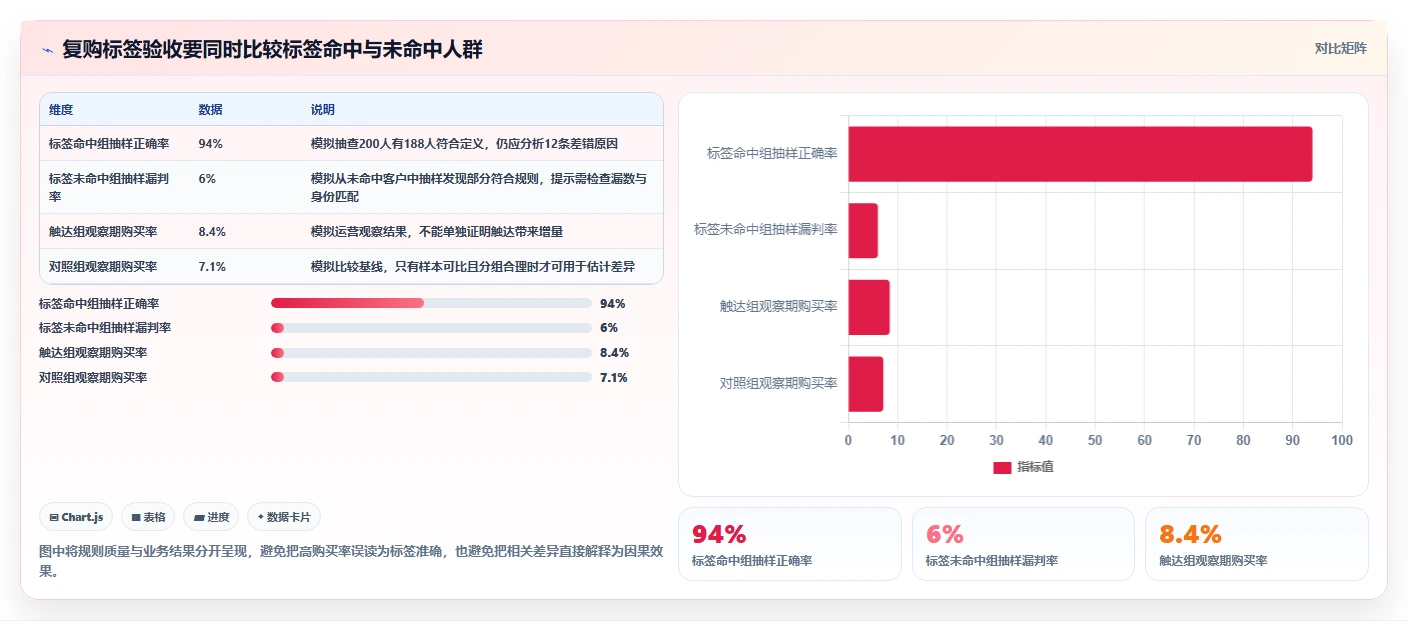Viewport: 1408px width, 621px height.
Task: Click the 标签命中组抽样正确率 94% progress bar
Action: 431,303
